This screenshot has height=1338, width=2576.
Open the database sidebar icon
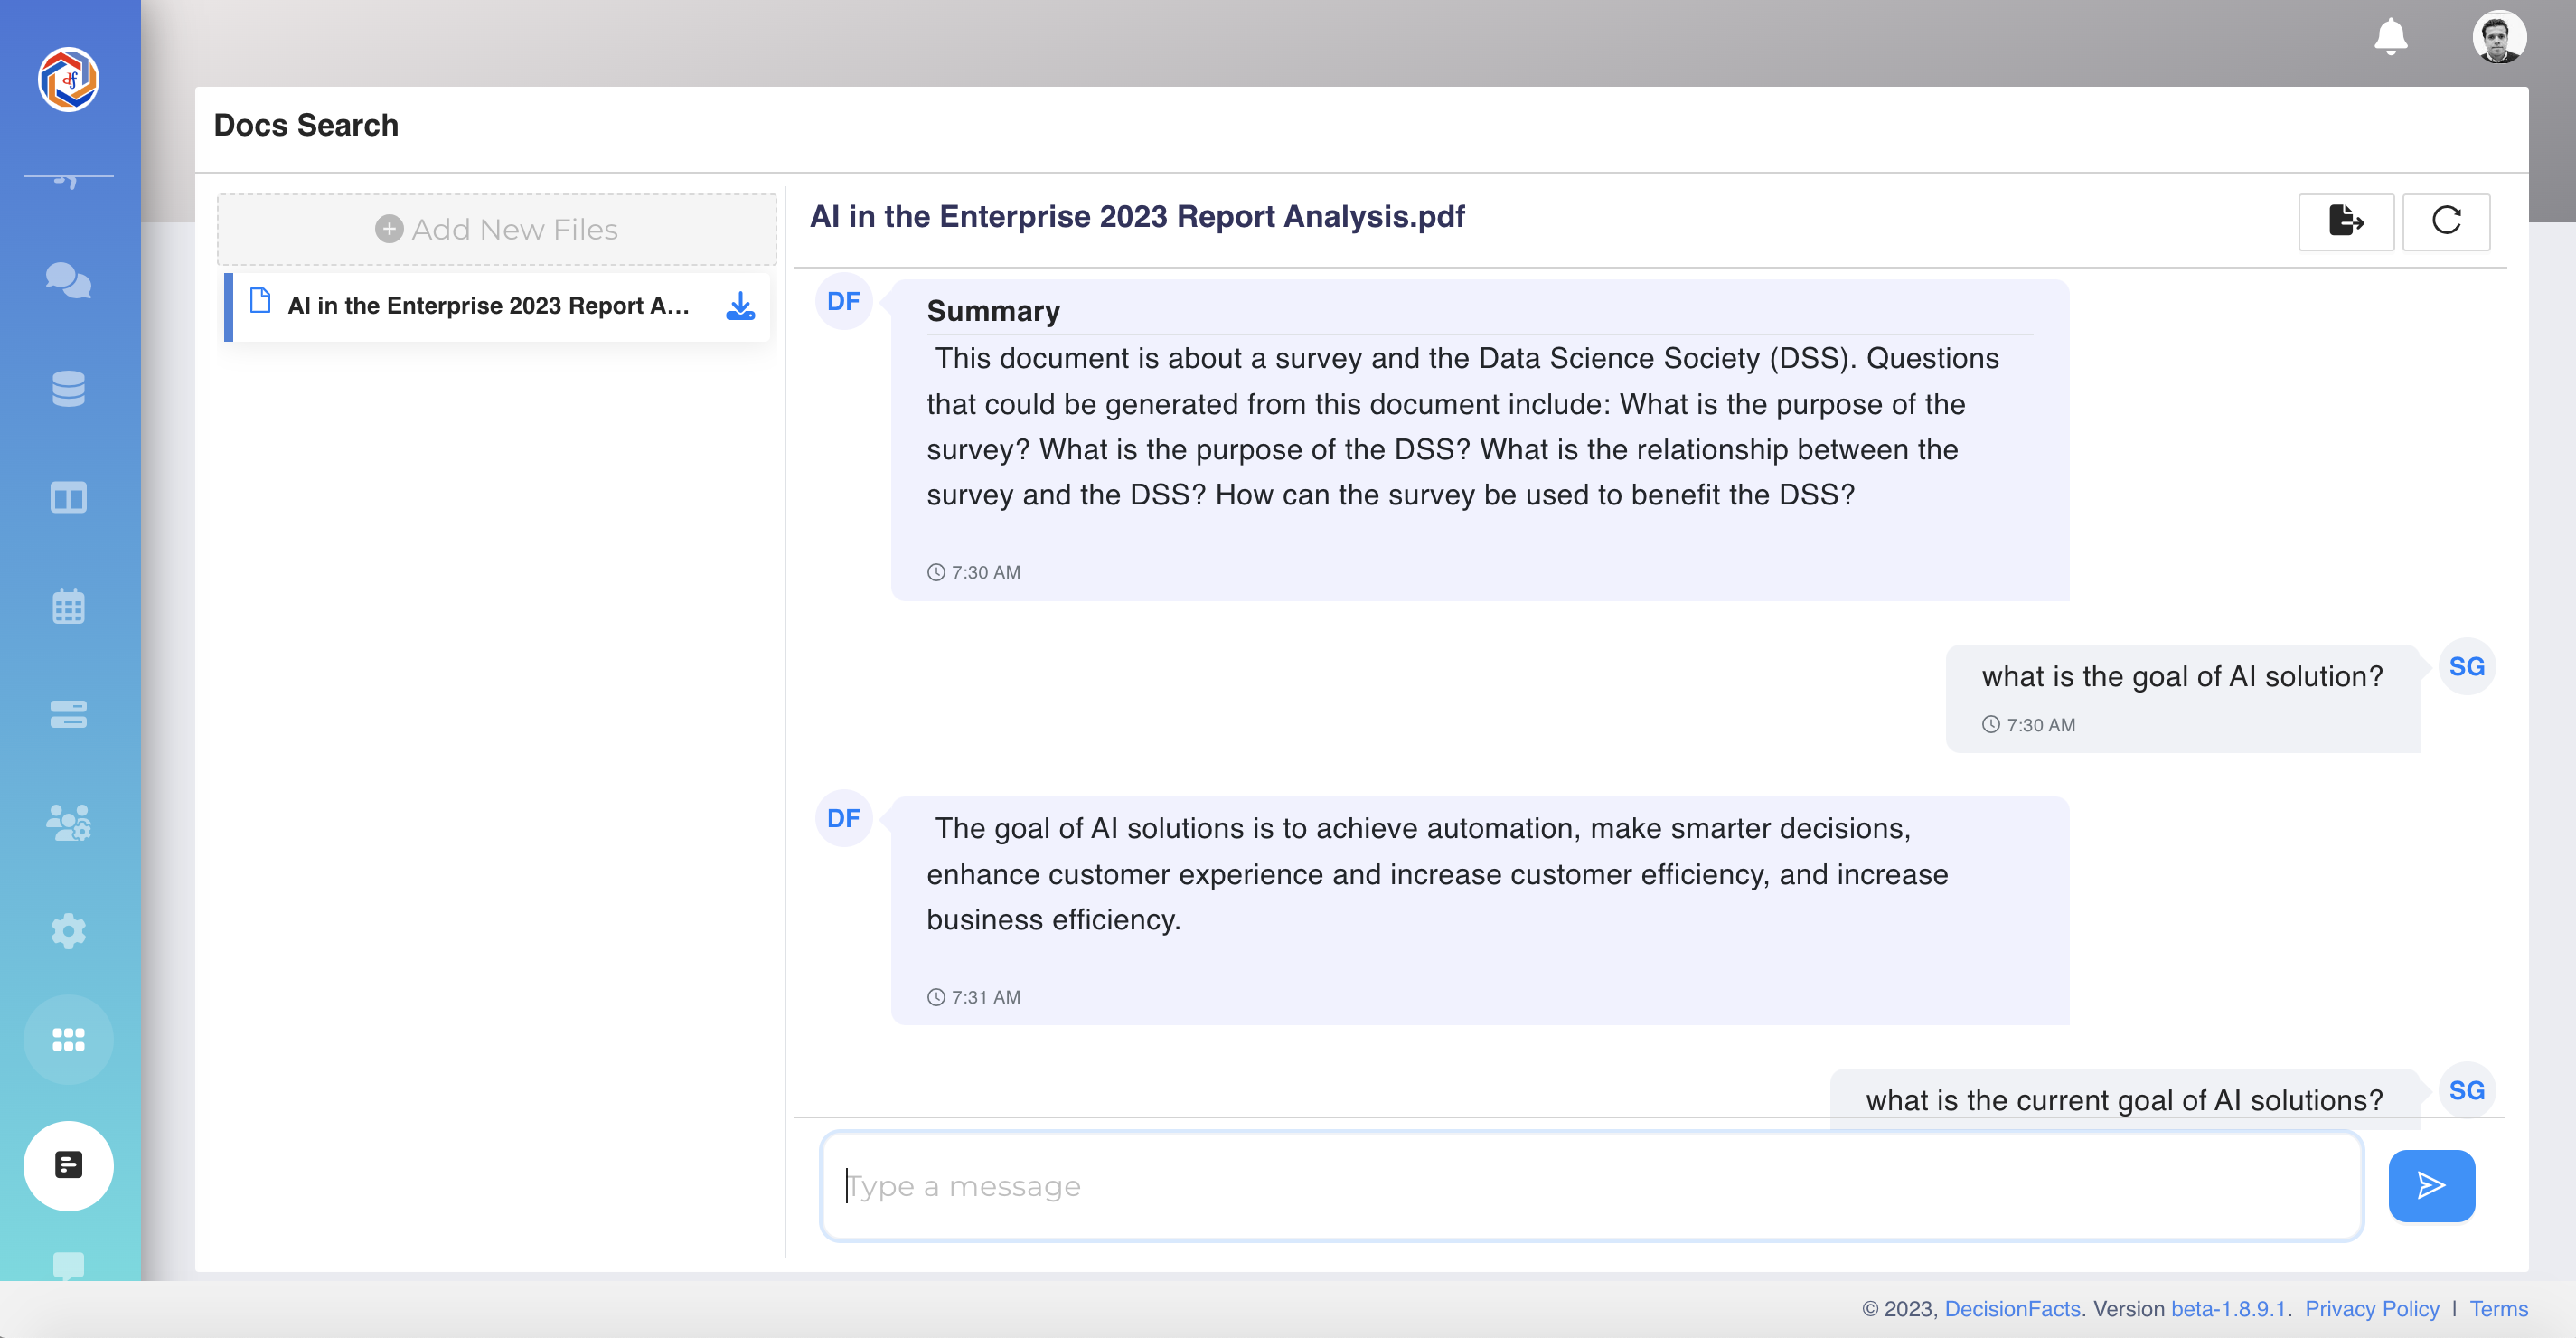68,389
